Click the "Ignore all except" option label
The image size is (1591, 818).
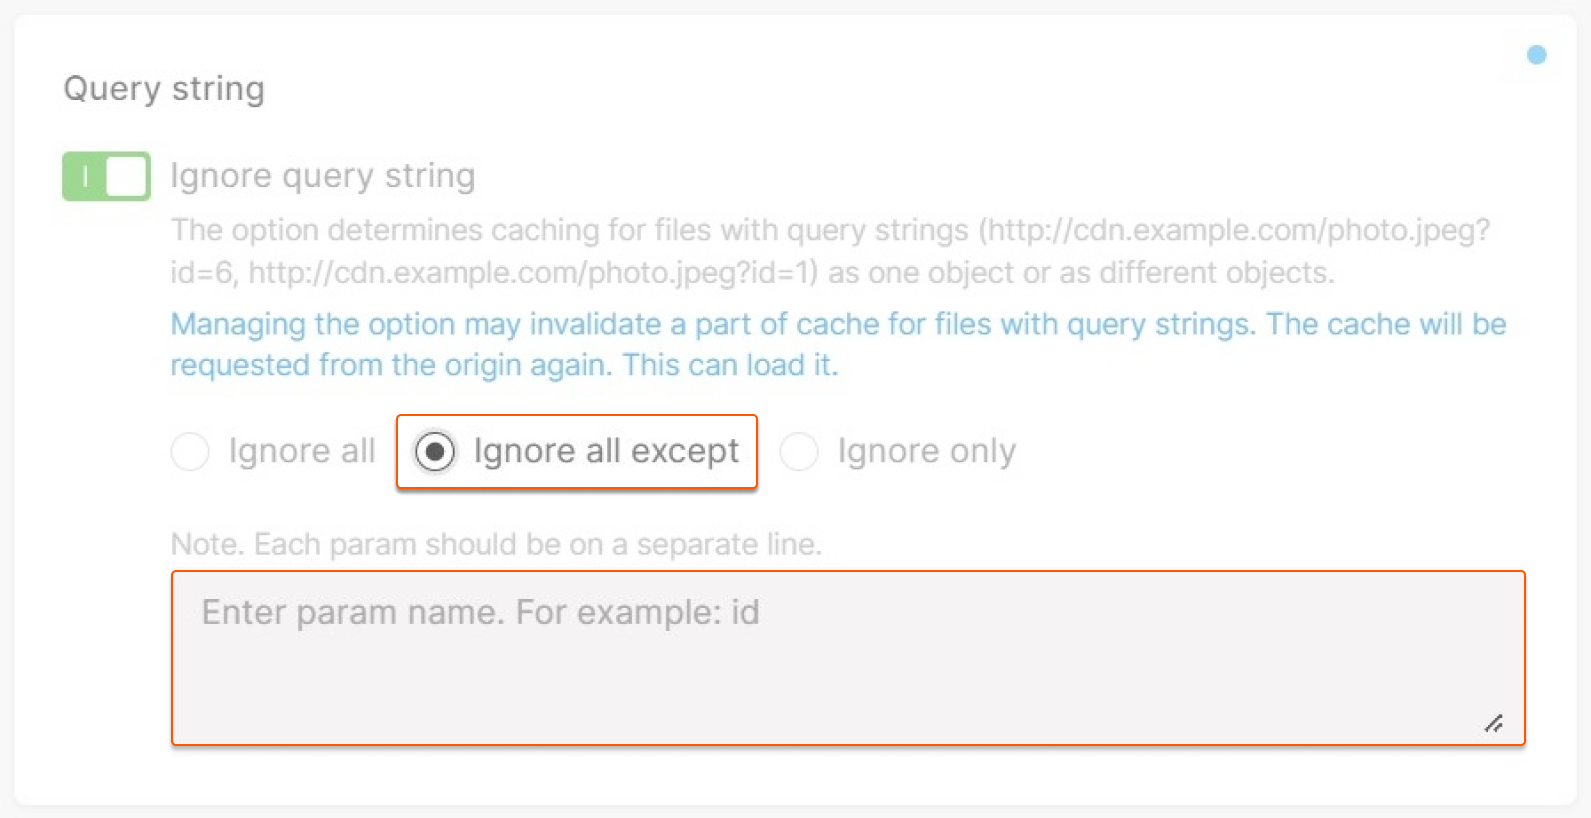(606, 451)
